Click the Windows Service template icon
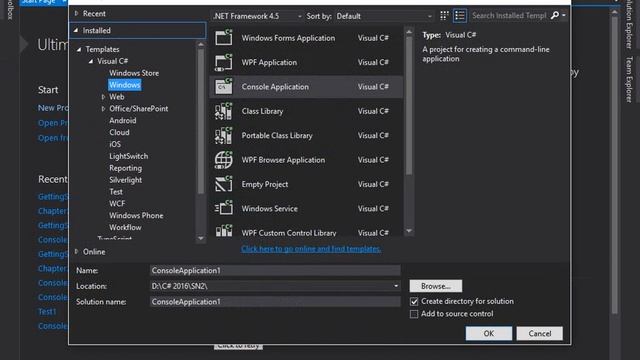Viewport: 640px width, 360px height. pyautogui.click(x=224, y=209)
